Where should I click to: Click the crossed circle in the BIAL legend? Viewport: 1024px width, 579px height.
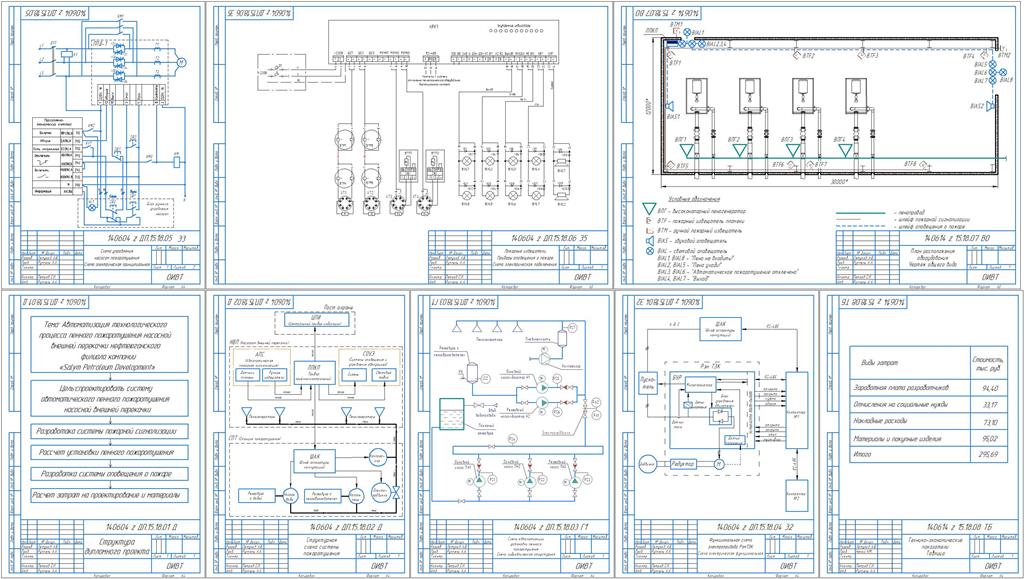(649, 250)
